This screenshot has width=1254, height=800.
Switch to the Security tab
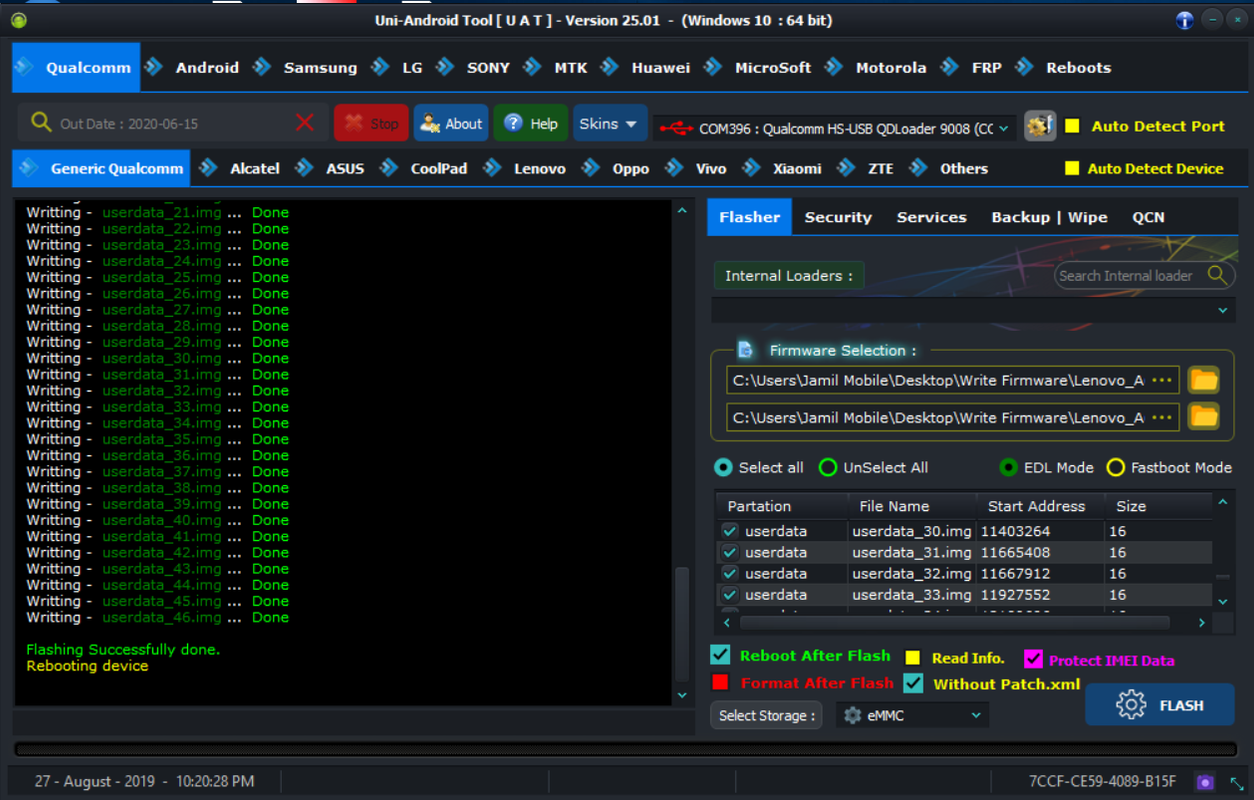point(838,217)
